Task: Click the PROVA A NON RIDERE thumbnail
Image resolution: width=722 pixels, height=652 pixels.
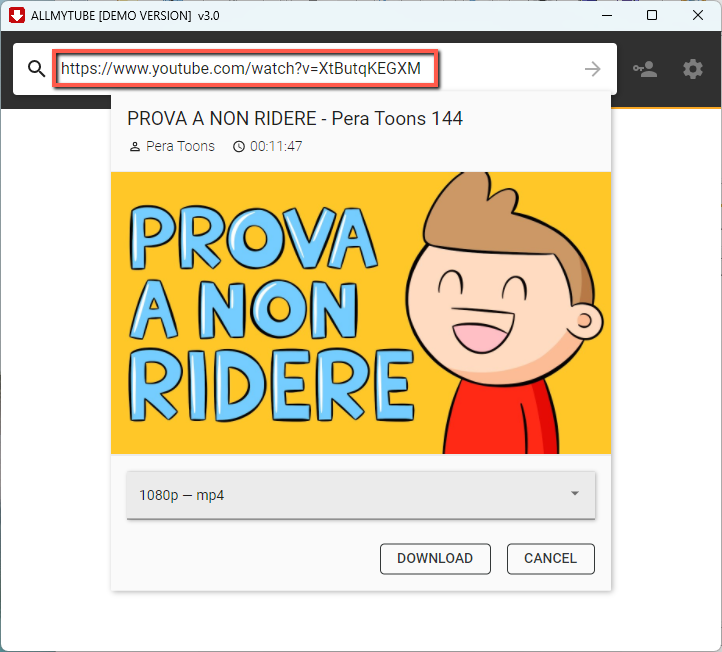Action: coord(361,313)
